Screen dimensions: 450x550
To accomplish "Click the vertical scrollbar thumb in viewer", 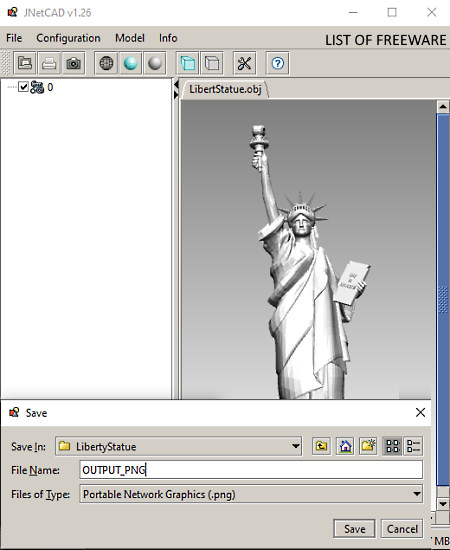I will point(443,300).
